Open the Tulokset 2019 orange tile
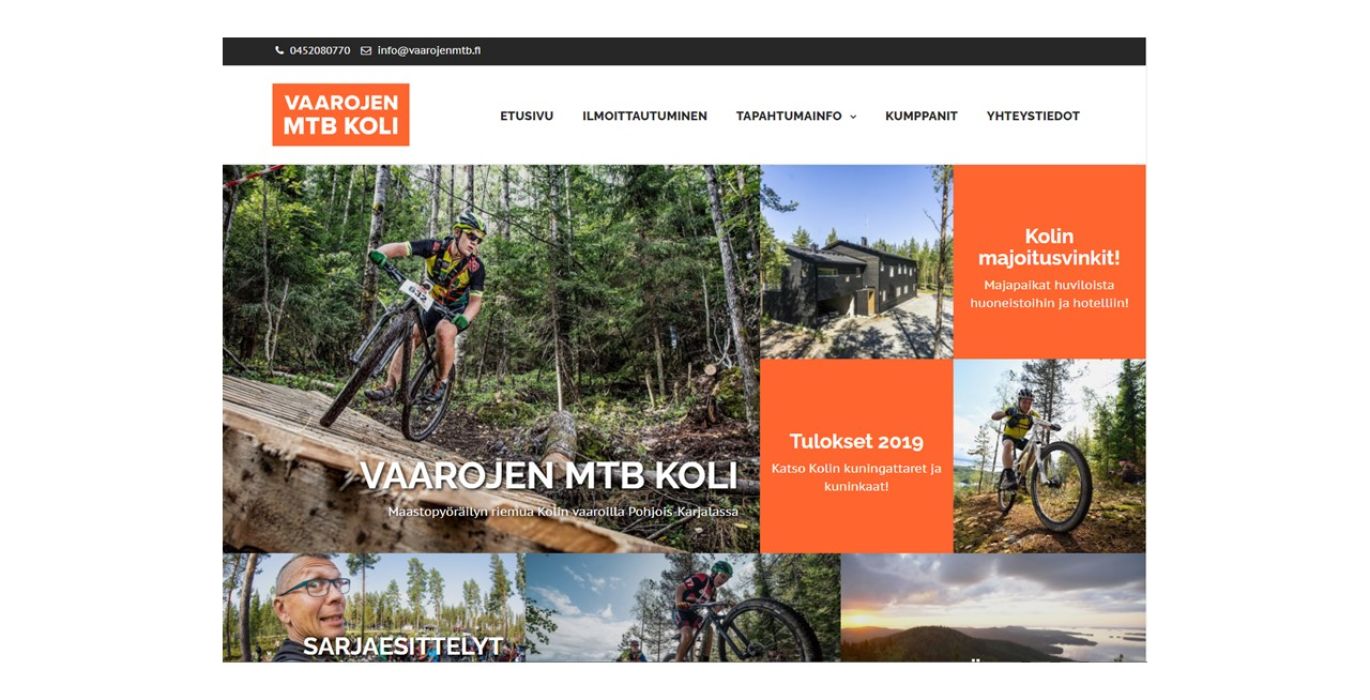 pos(856,456)
